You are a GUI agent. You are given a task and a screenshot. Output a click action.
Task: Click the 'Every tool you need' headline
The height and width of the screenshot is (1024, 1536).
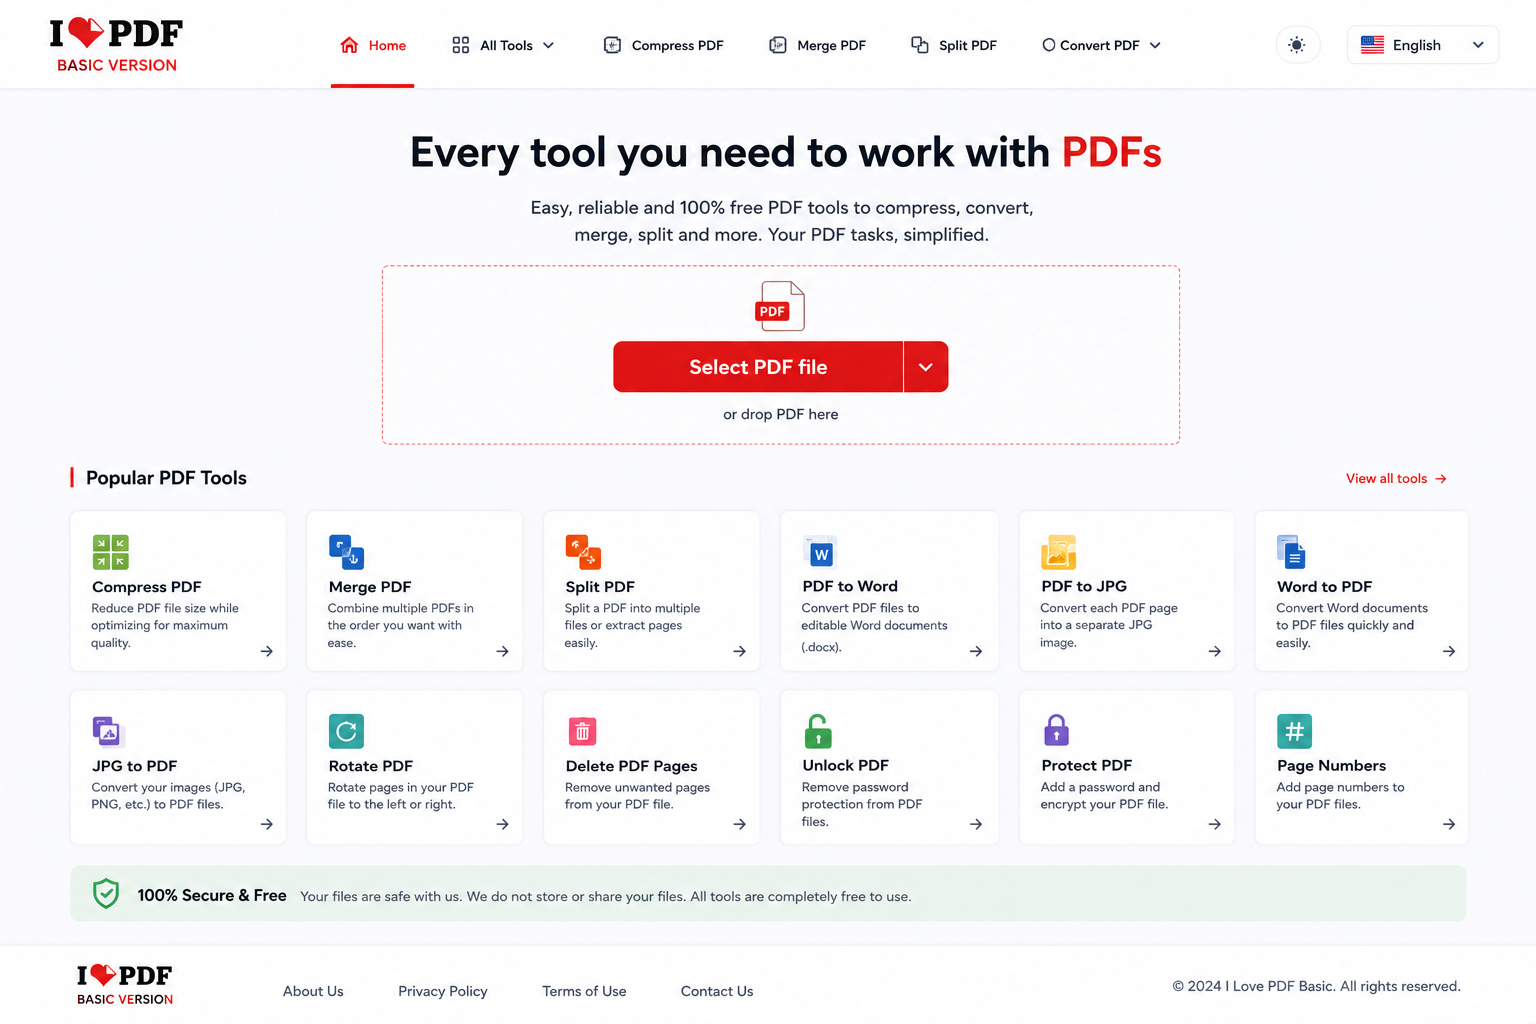(786, 152)
